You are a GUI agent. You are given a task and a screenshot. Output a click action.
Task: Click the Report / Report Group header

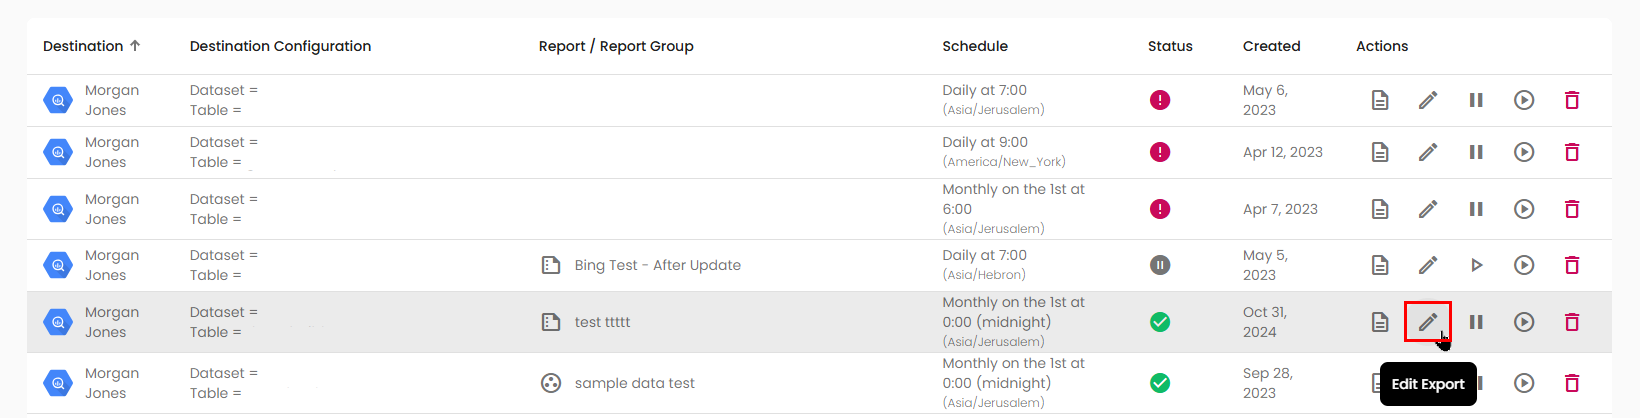(615, 46)
